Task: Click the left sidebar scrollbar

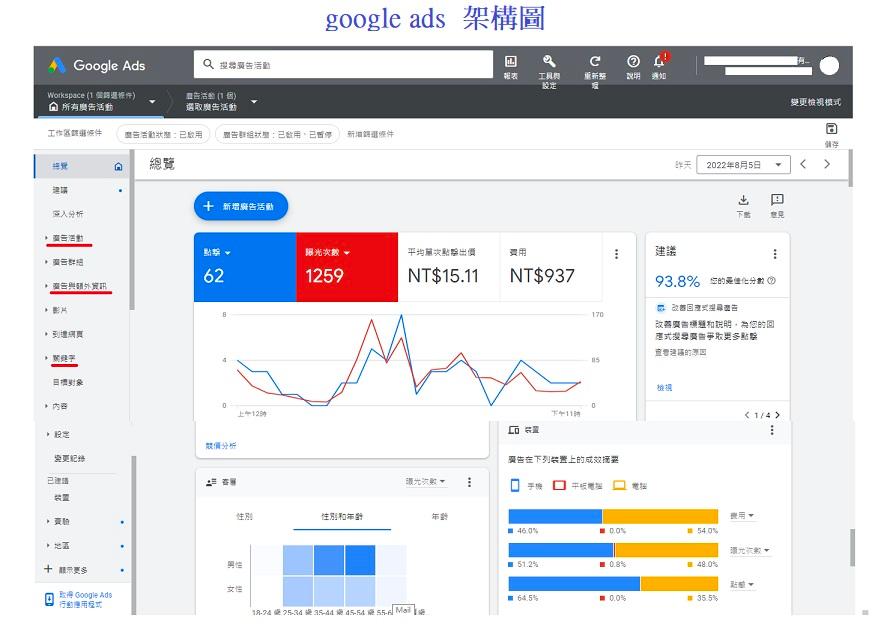Action: pos(132,230)
